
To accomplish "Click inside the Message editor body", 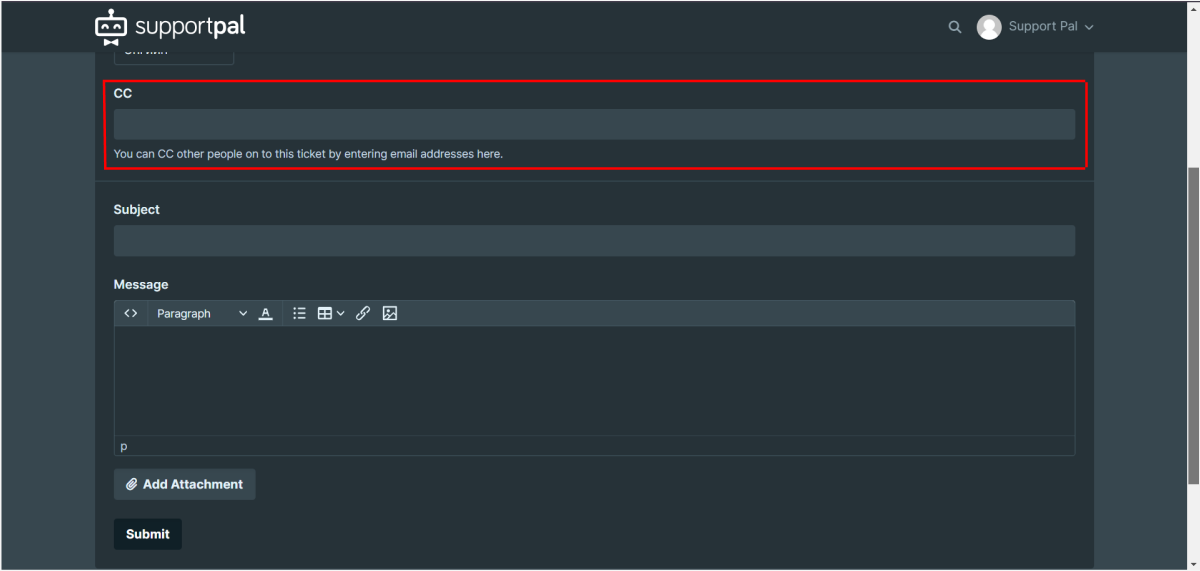I will [x=594, y=381].
